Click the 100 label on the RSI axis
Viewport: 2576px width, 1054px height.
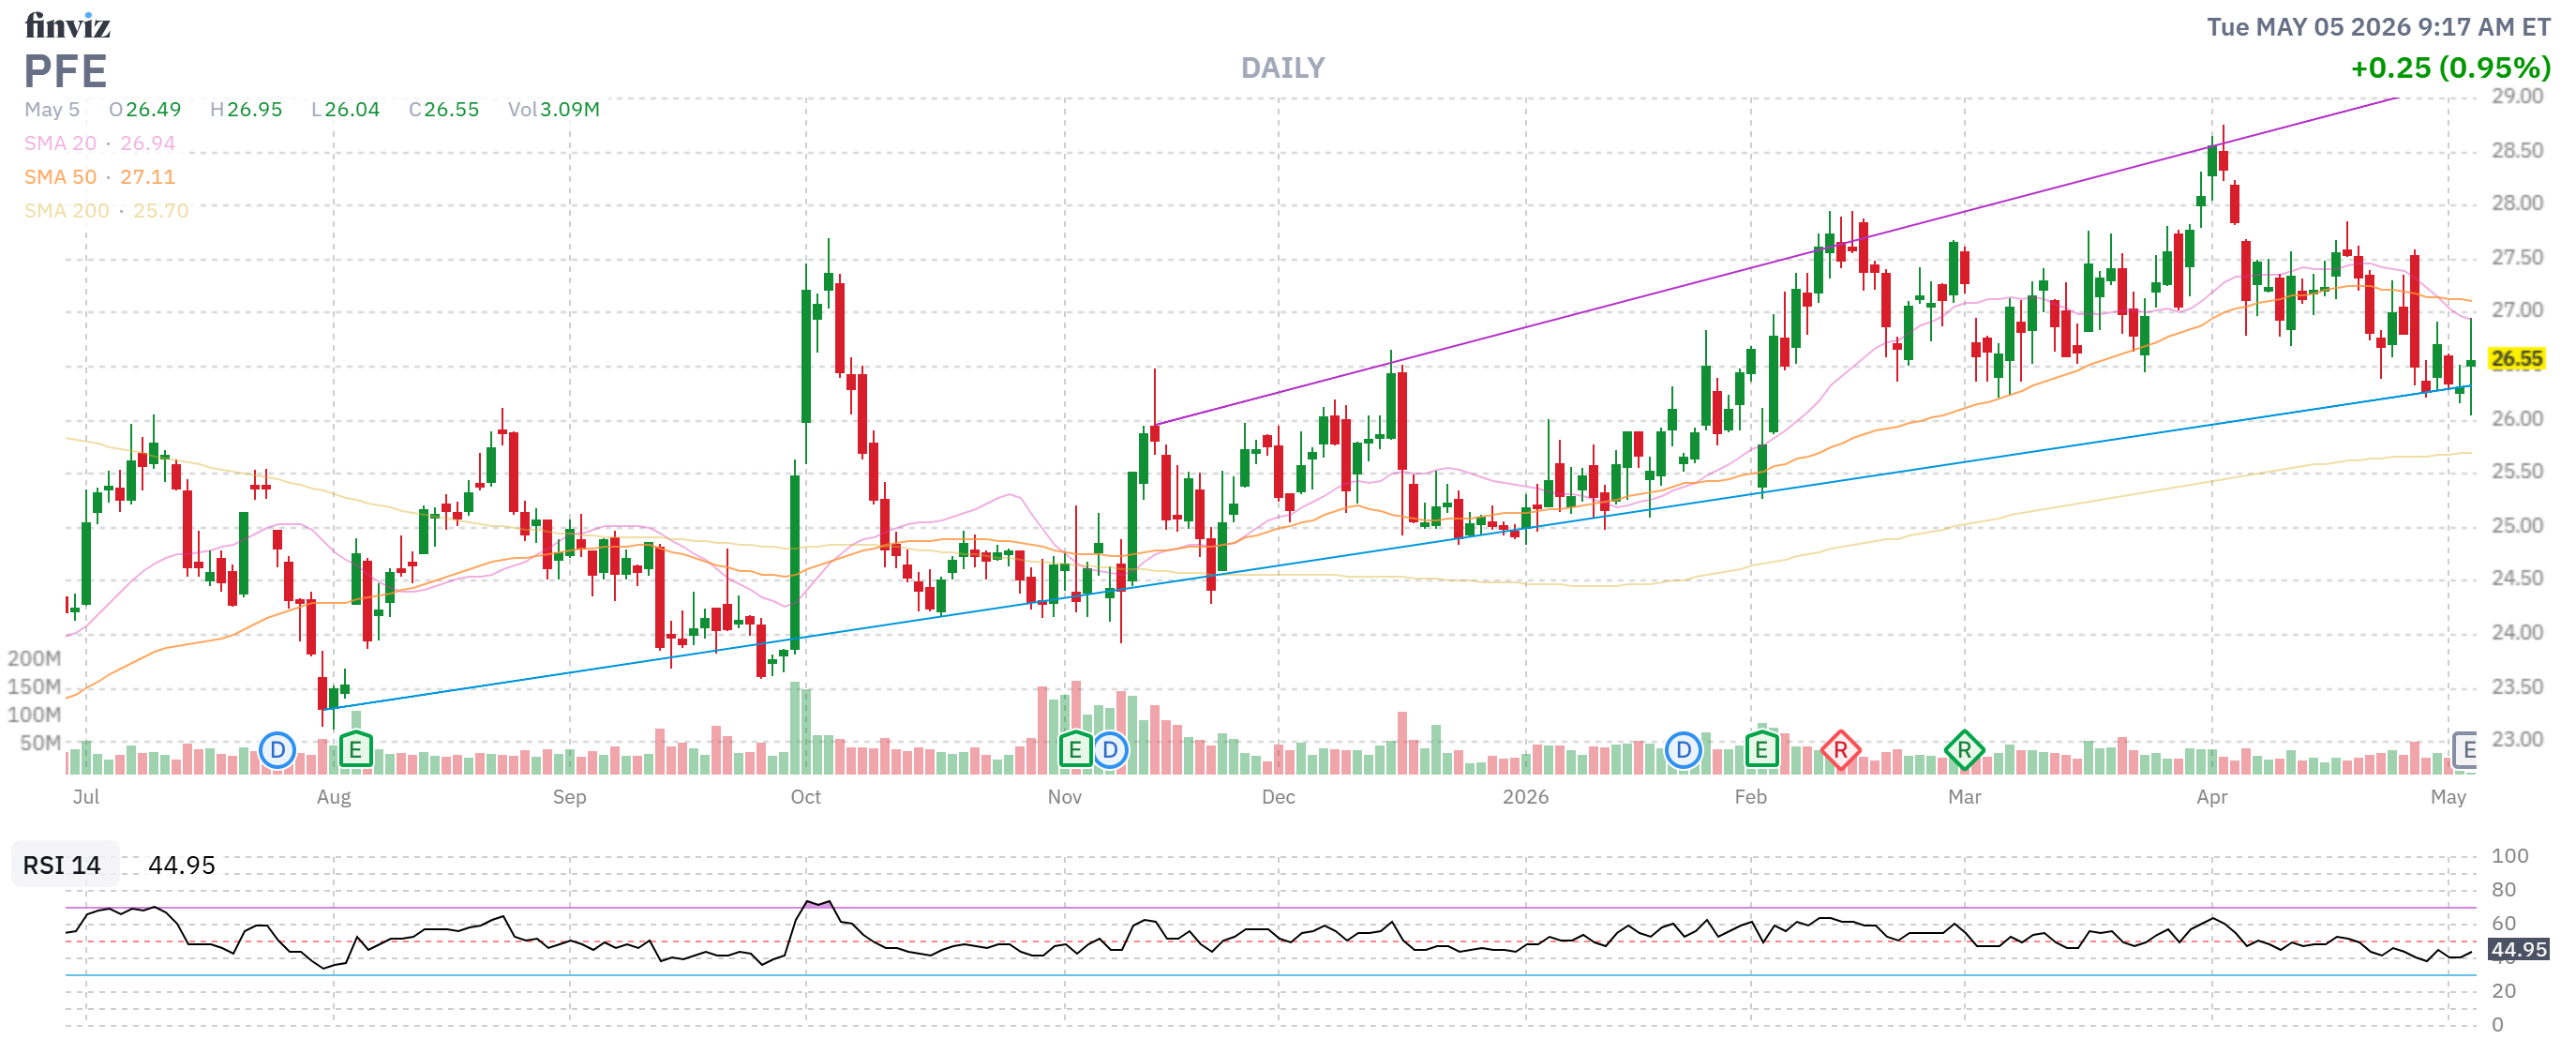tap(2509, 856)
